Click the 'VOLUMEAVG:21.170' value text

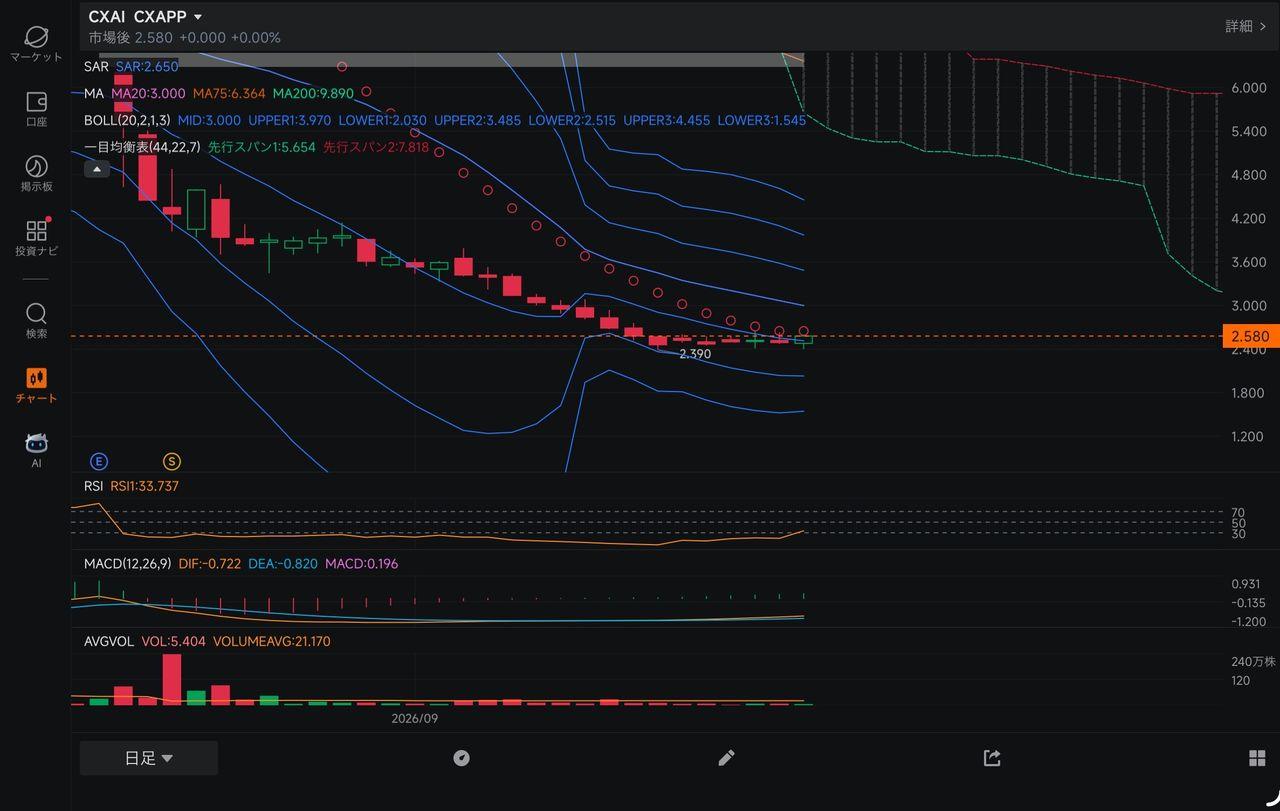(x=271, y=641)
